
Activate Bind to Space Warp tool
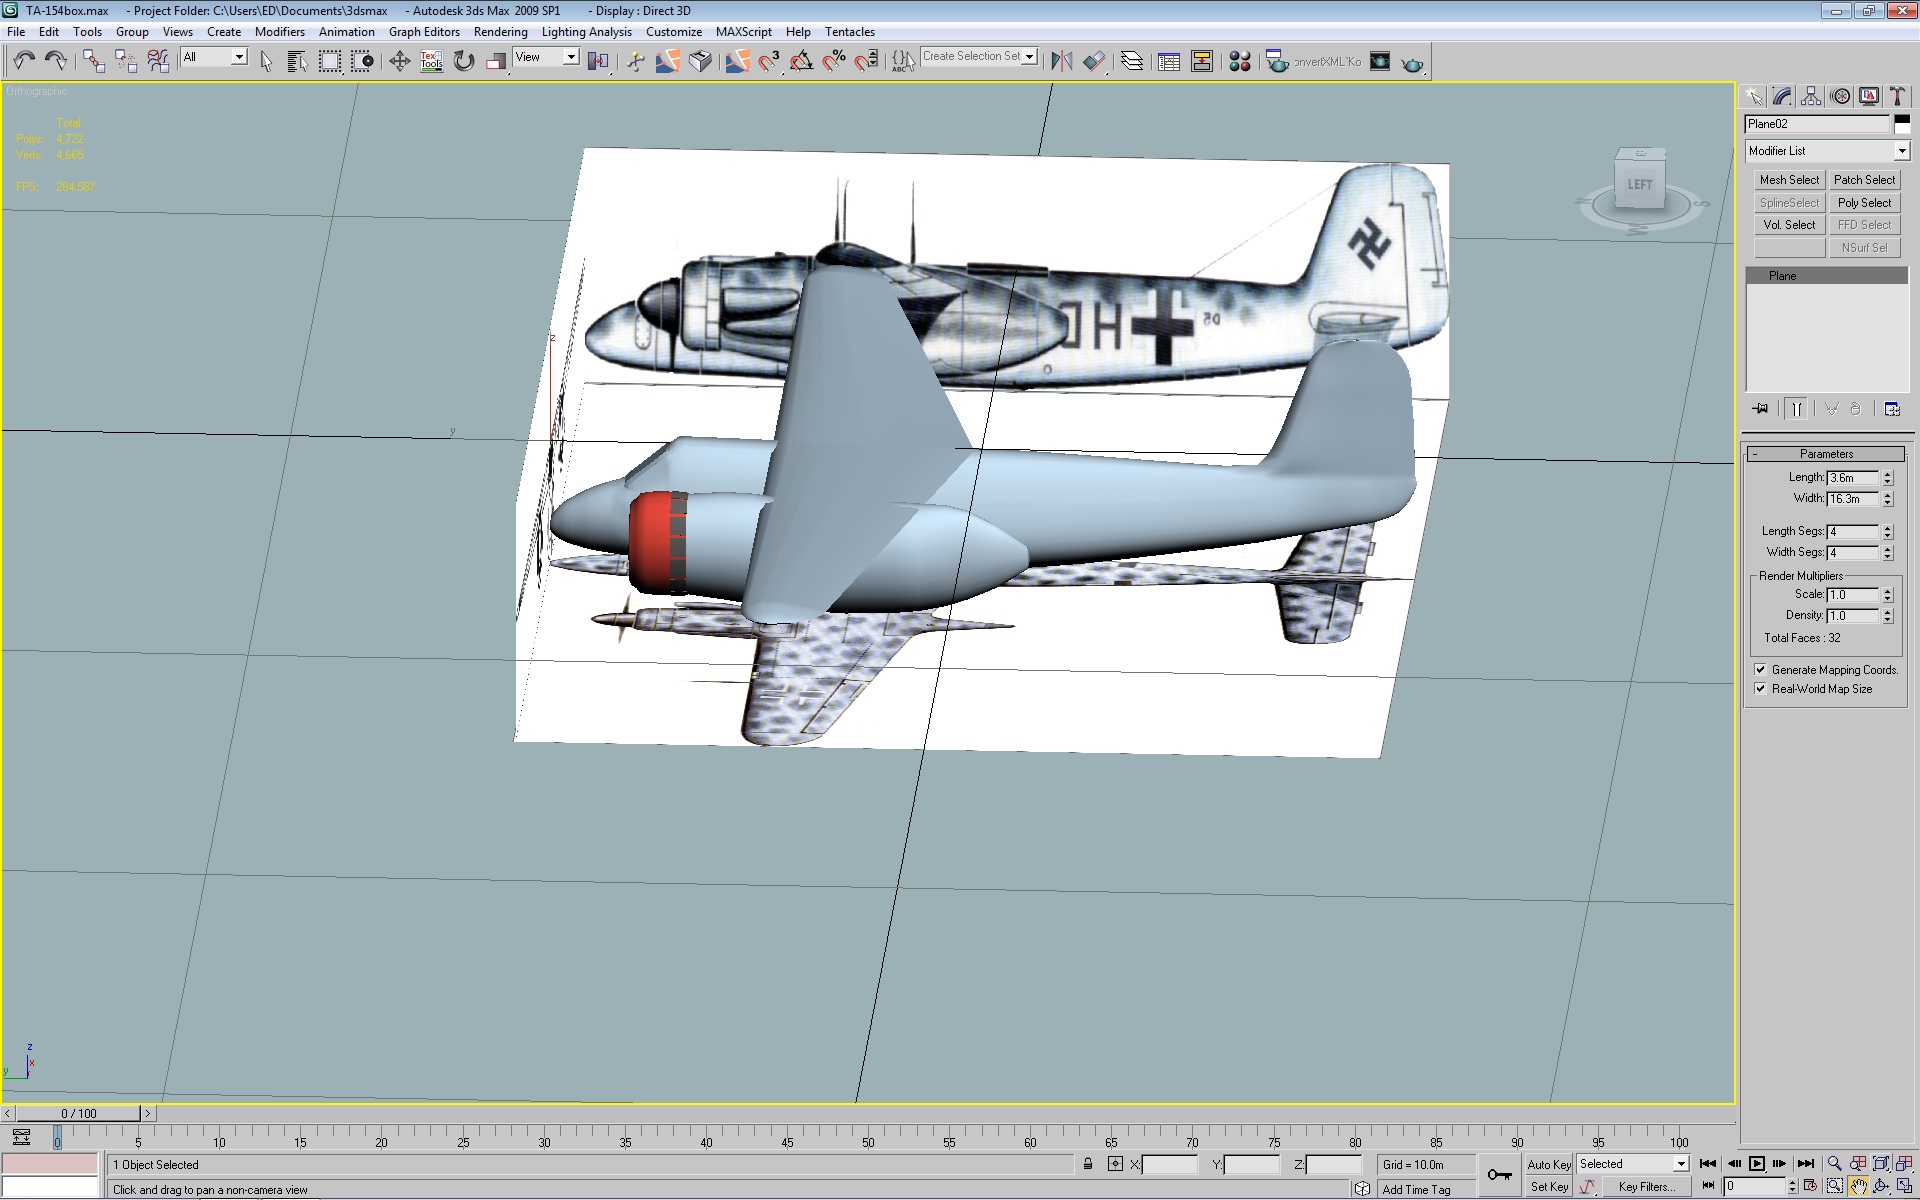pyautogui.click(x=157, y=61)
